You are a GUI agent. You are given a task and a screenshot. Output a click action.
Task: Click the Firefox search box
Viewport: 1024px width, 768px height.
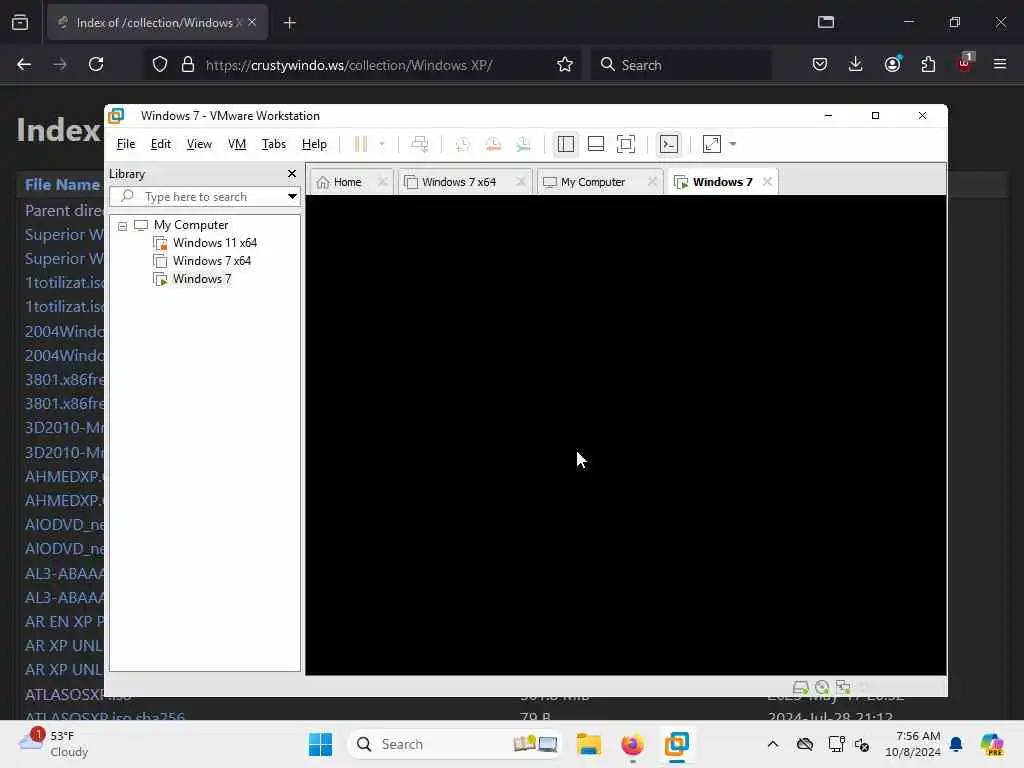(681, 65)
